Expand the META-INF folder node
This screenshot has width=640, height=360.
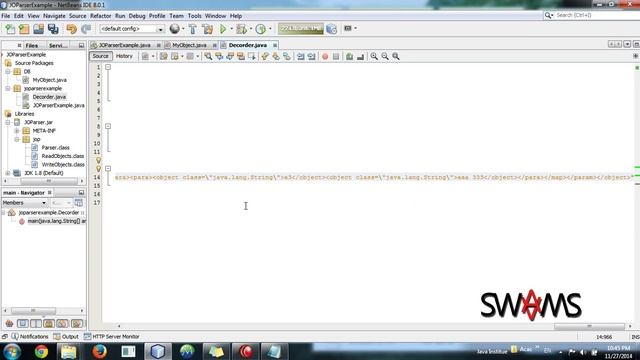pyautogui.click(x=17, y=131)
